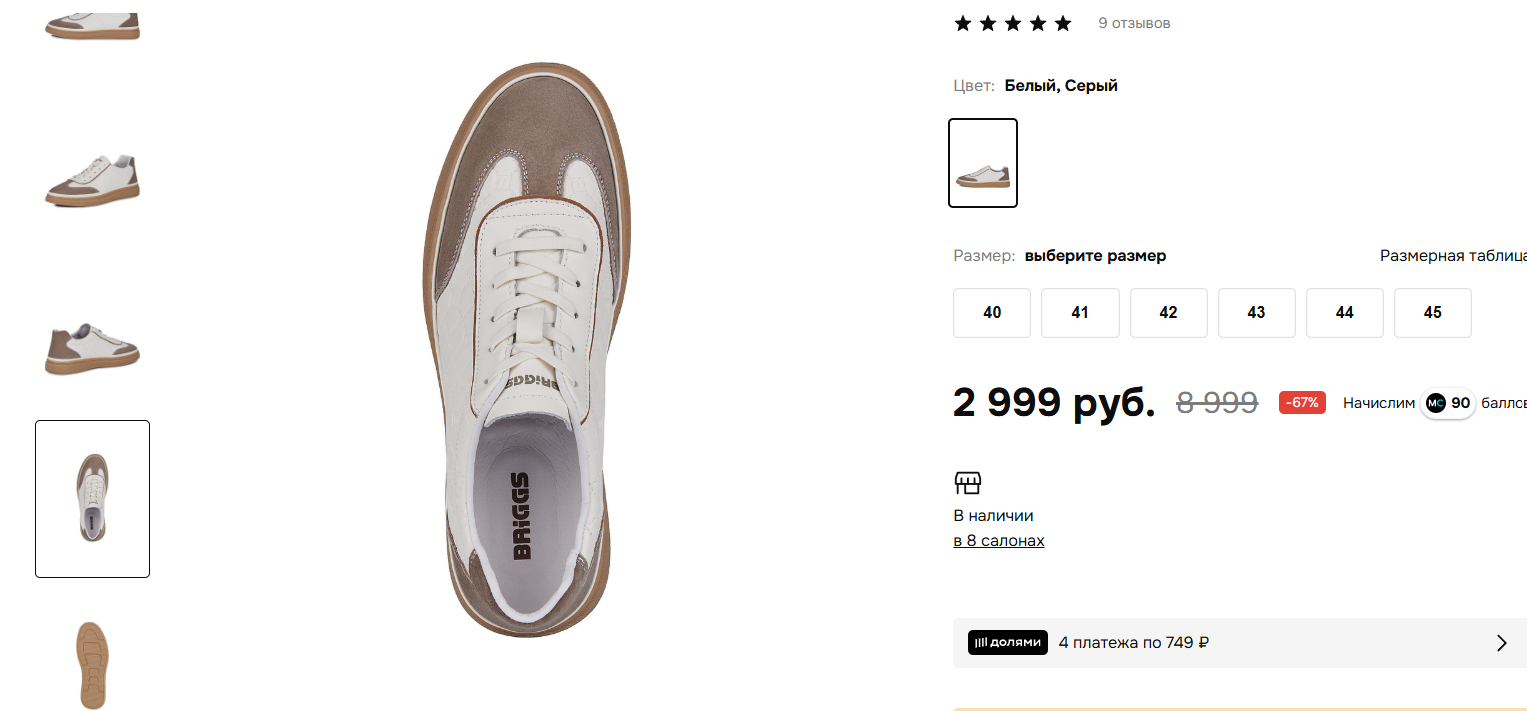Select size 40
The width and height of the screenshot is (1527, 711).
[x=992, y=313]
